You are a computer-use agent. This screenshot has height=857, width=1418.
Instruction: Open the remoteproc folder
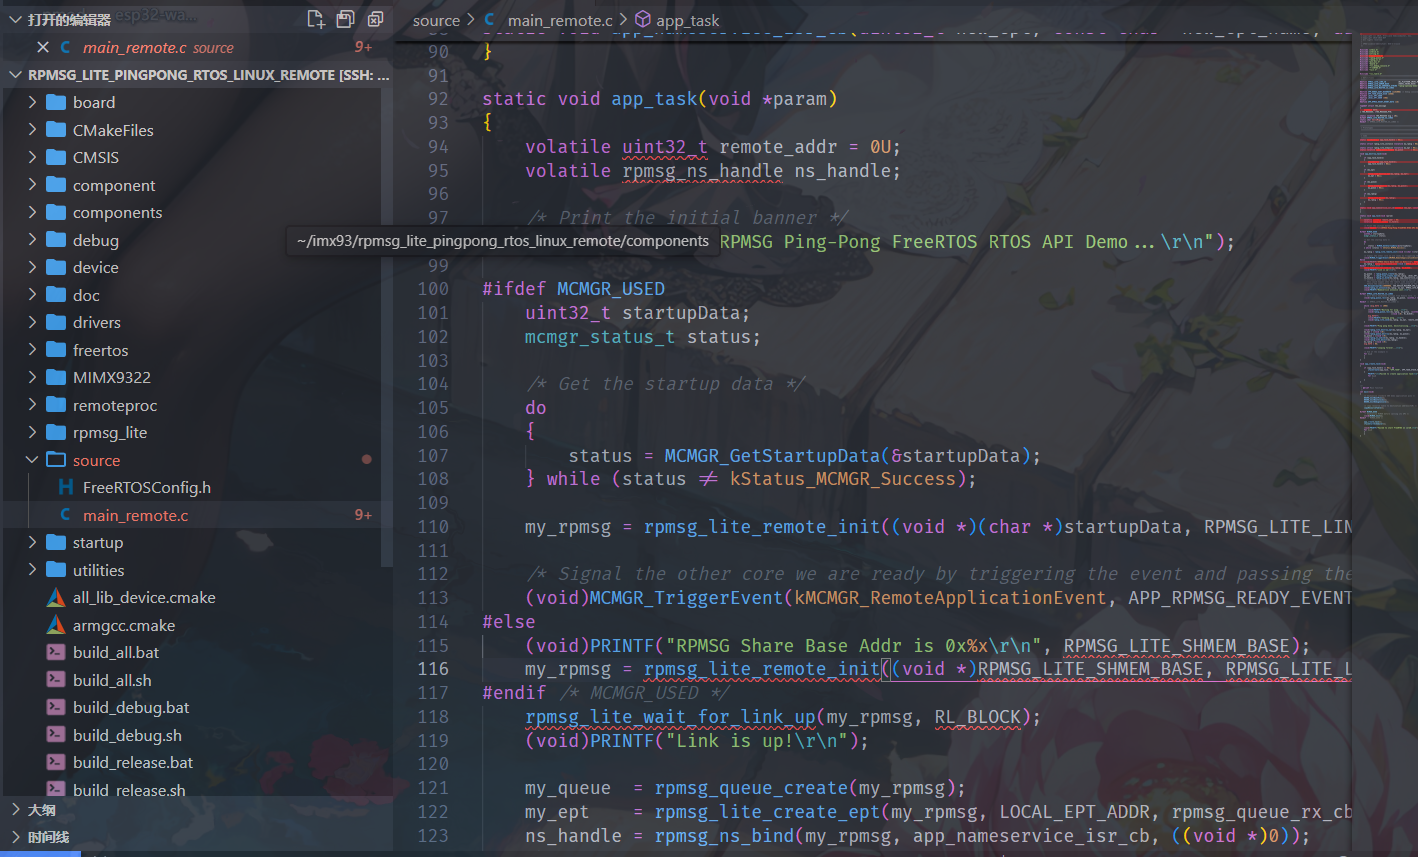(x=114, y=405)
